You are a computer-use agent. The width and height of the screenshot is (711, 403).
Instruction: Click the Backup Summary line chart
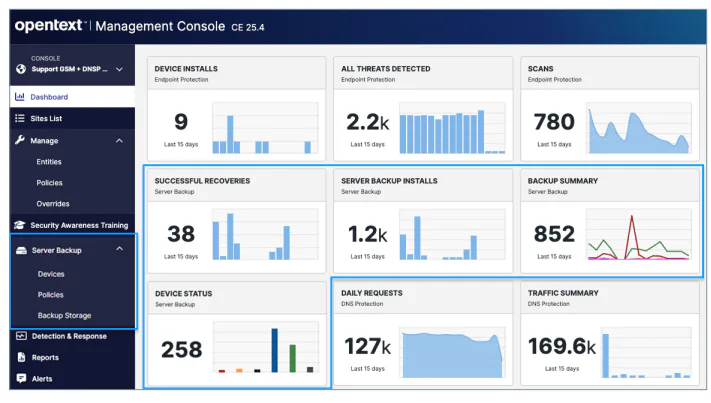[x=639, y=234]
